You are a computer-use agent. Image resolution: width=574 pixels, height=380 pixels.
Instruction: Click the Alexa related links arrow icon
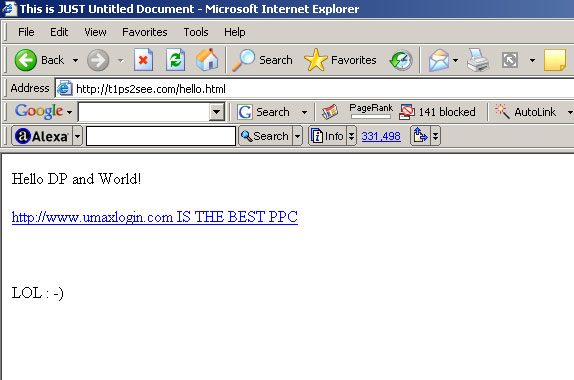pos(420,136)
